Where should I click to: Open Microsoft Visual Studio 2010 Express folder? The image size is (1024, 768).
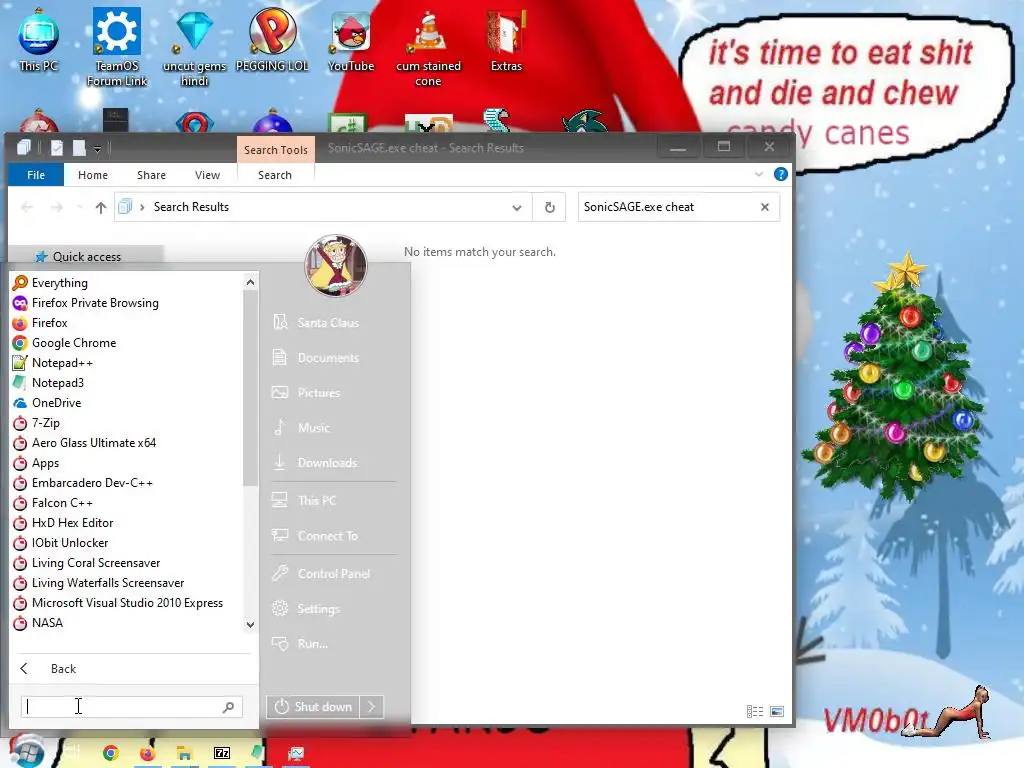pos(125,603)
